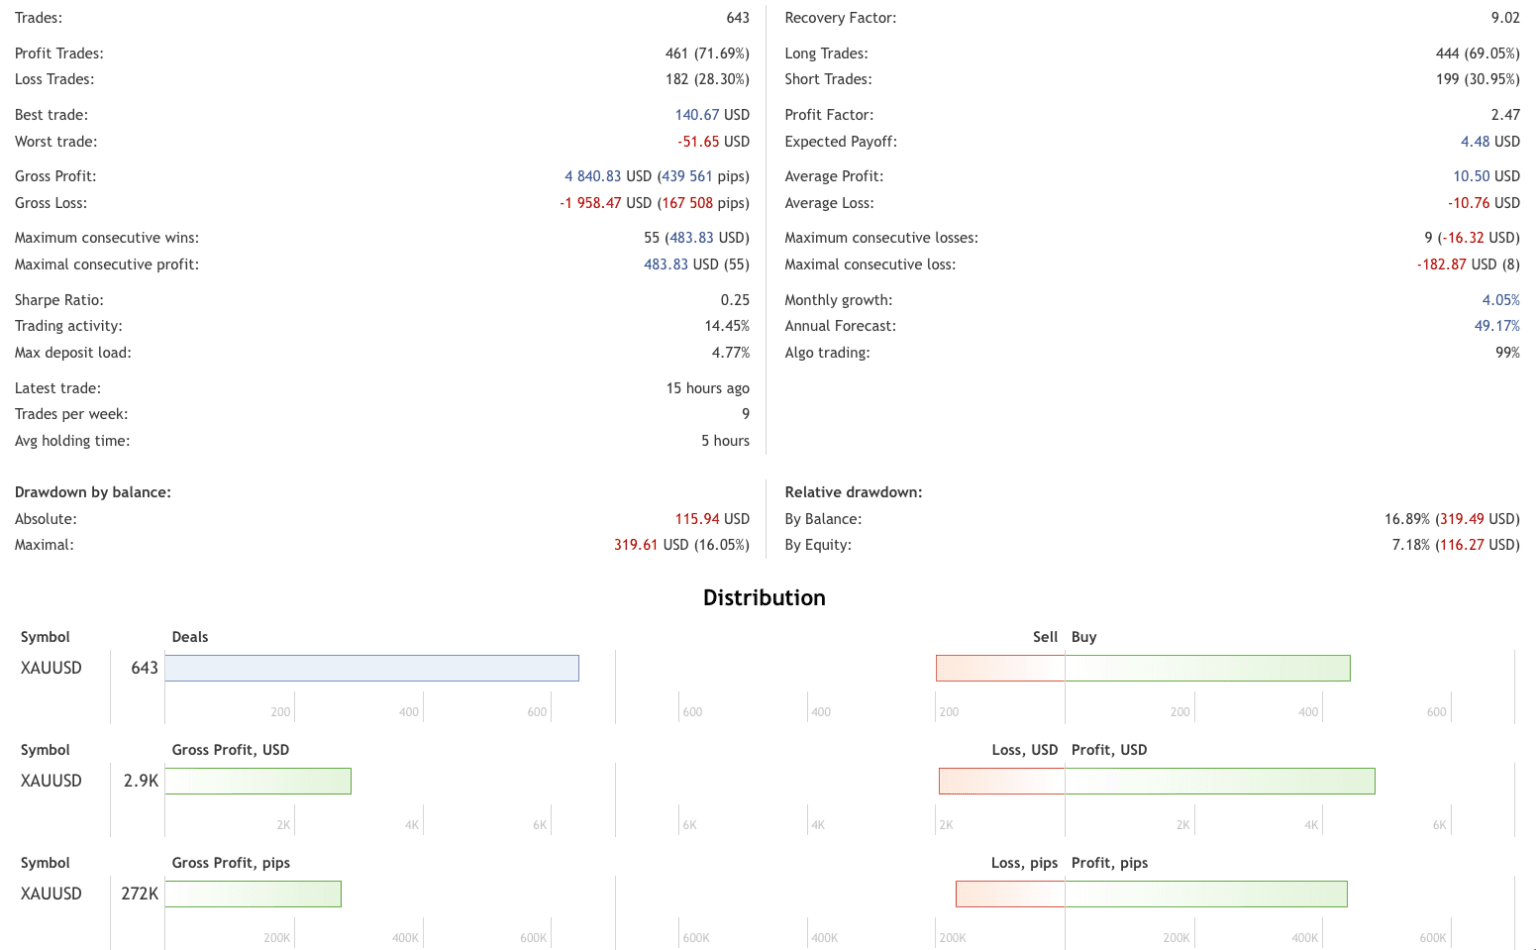
Task: Click the green Profit, pips bar
Action: tap(1206, 894)
